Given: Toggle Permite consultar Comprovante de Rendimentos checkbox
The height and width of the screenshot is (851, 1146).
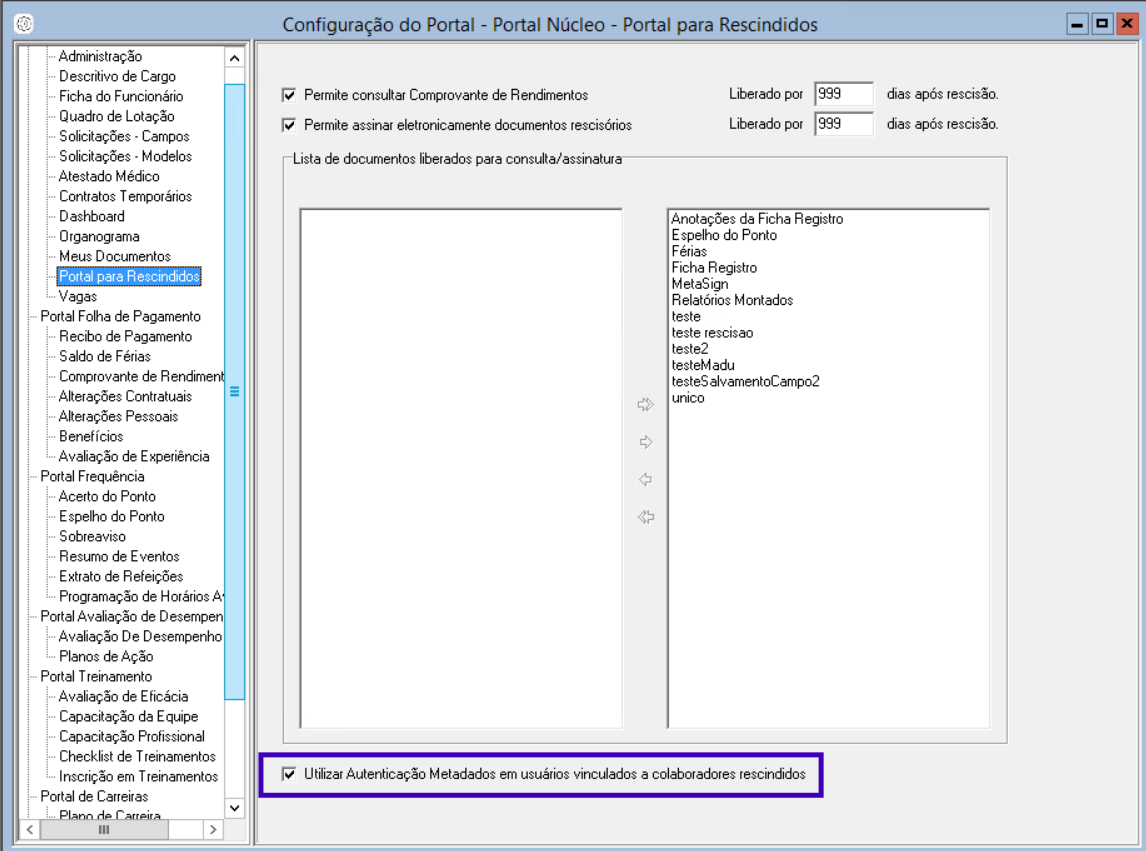Looking at the screenshot, I should [x=289, y=95].
